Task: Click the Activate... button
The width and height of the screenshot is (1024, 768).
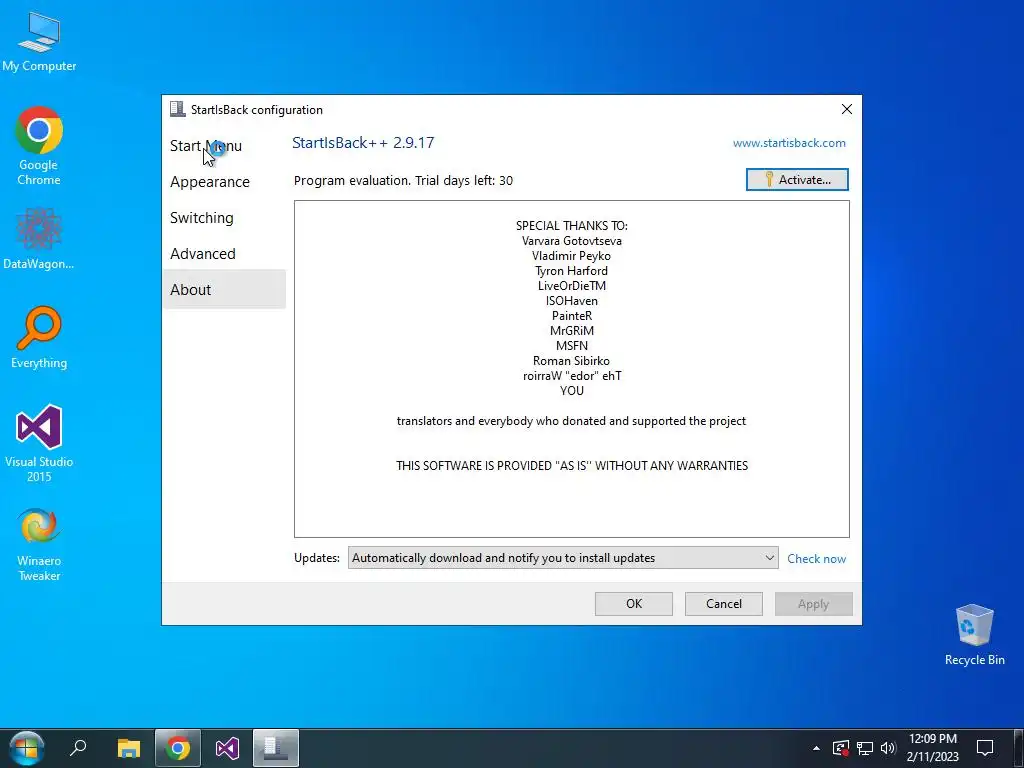Action: [797, 180]
